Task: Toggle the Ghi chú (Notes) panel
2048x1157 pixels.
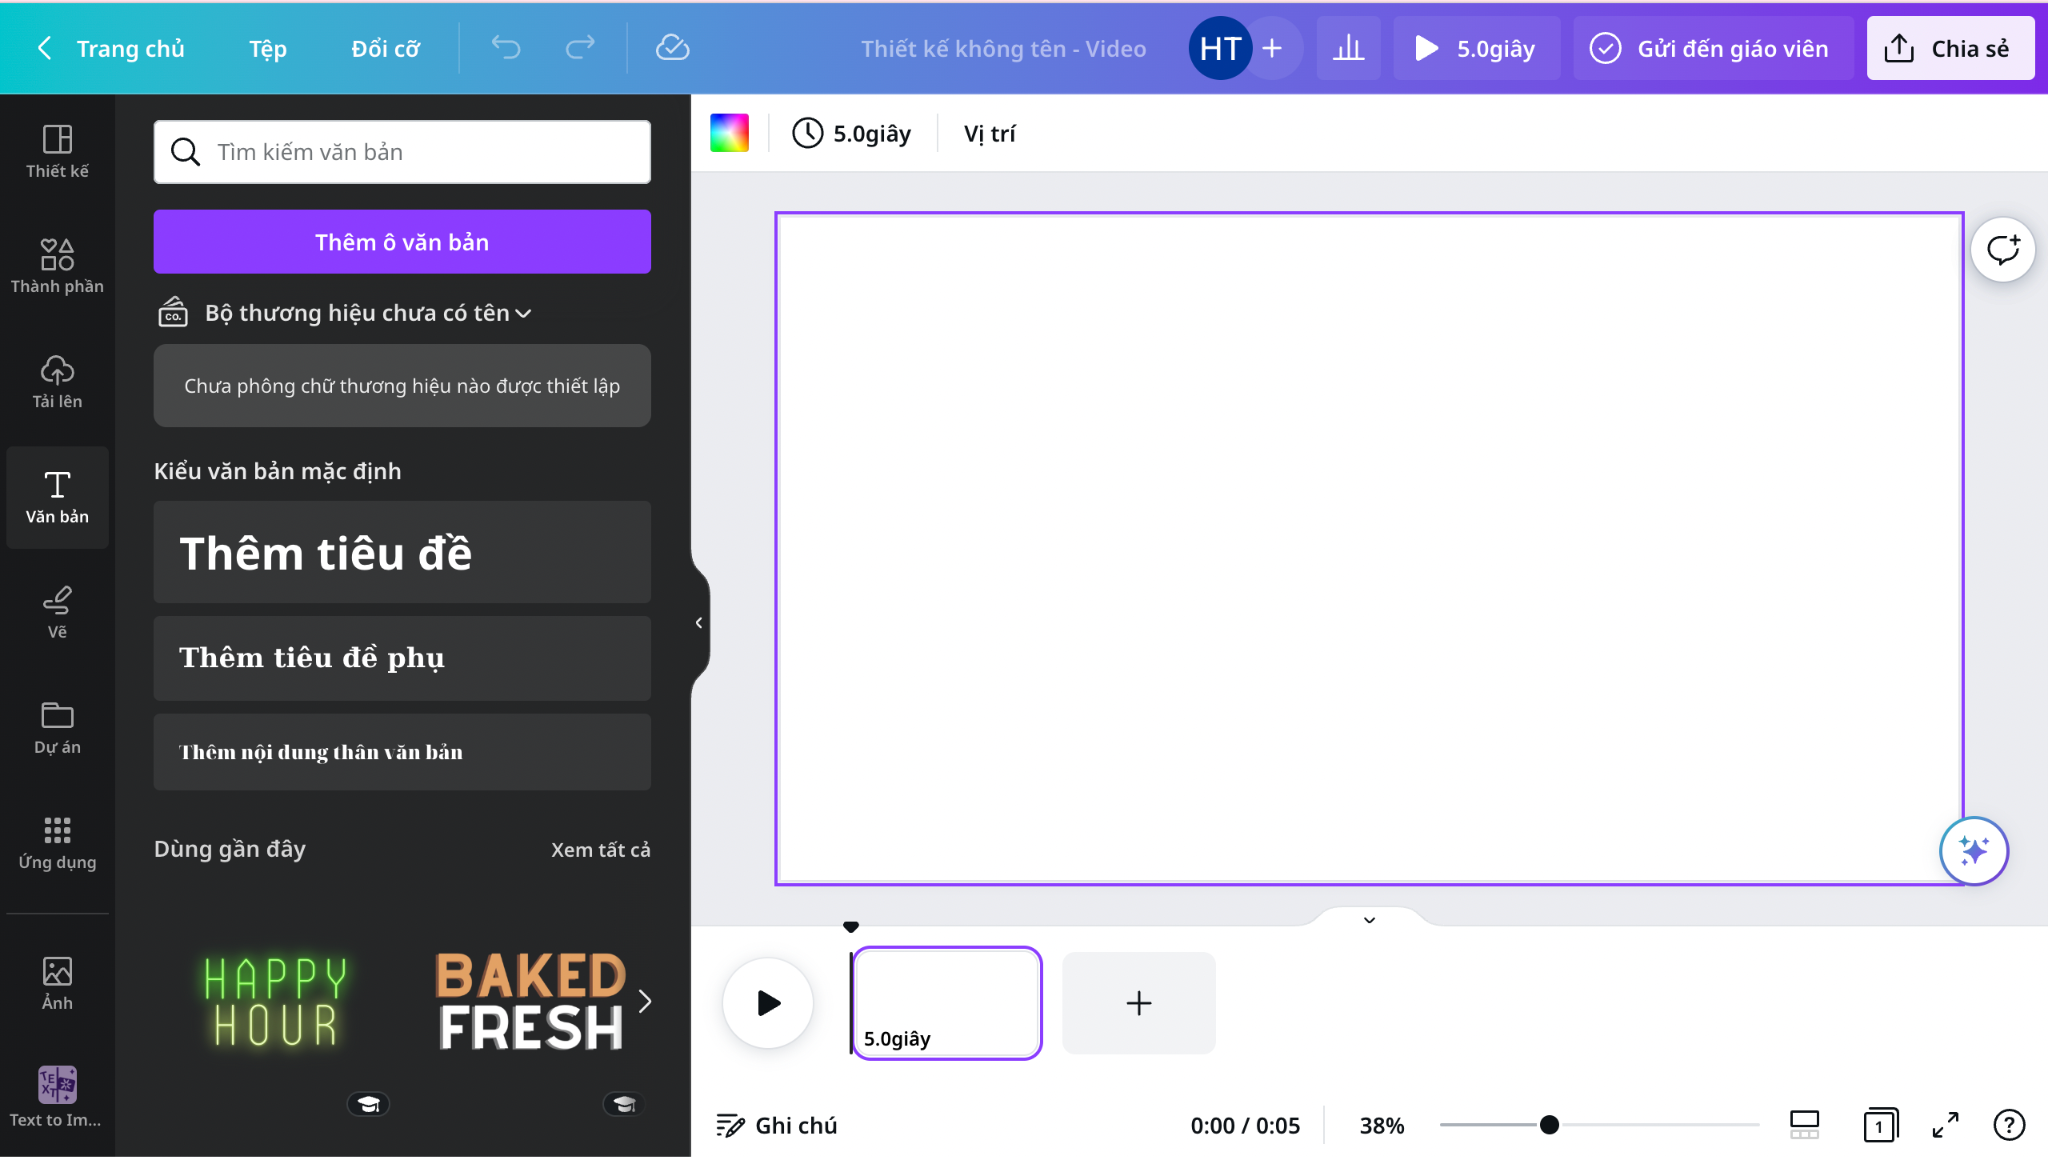Action: click(778, 1123)
